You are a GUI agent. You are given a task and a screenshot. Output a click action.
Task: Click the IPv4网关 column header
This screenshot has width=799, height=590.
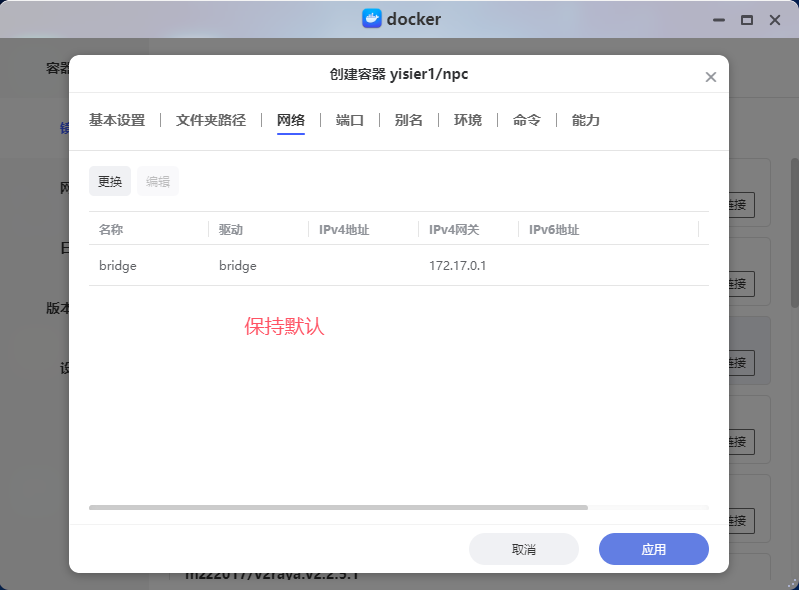454,230
